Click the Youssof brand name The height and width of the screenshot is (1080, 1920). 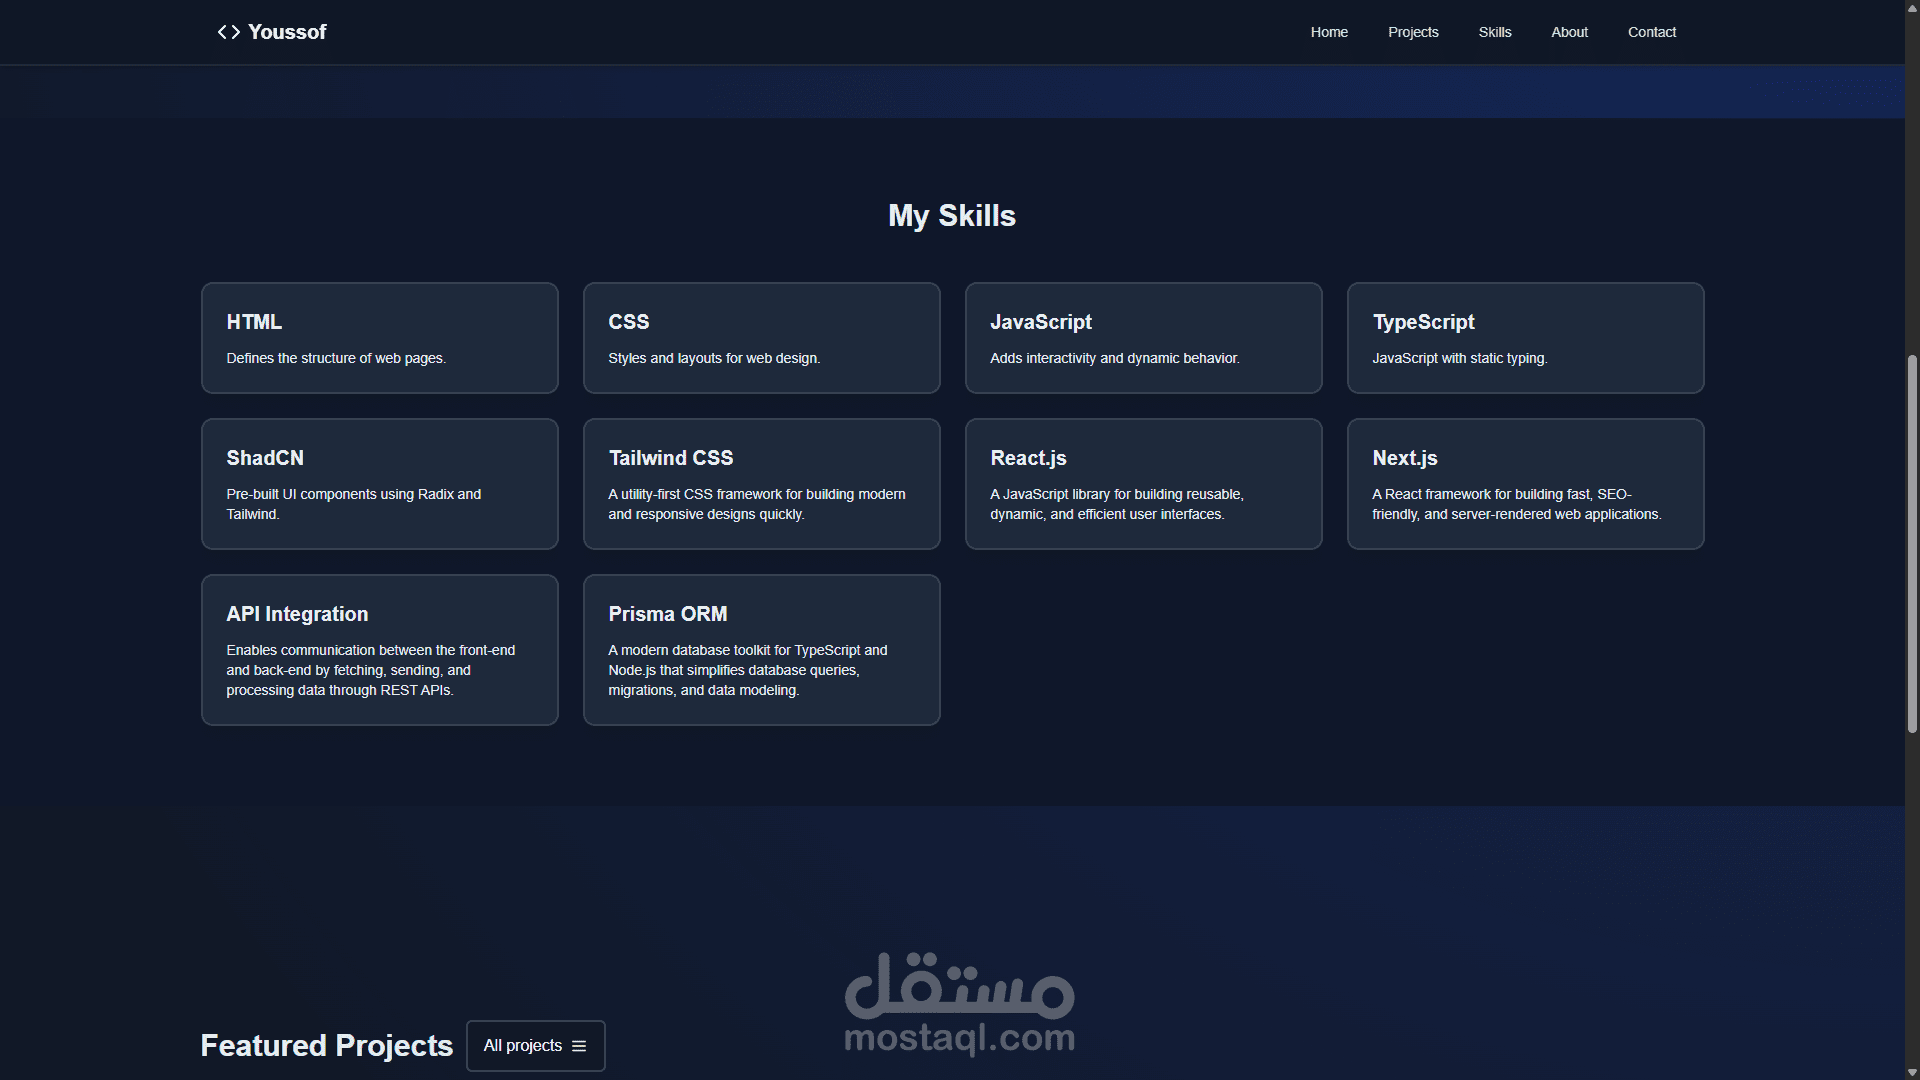tap(287, 32)
